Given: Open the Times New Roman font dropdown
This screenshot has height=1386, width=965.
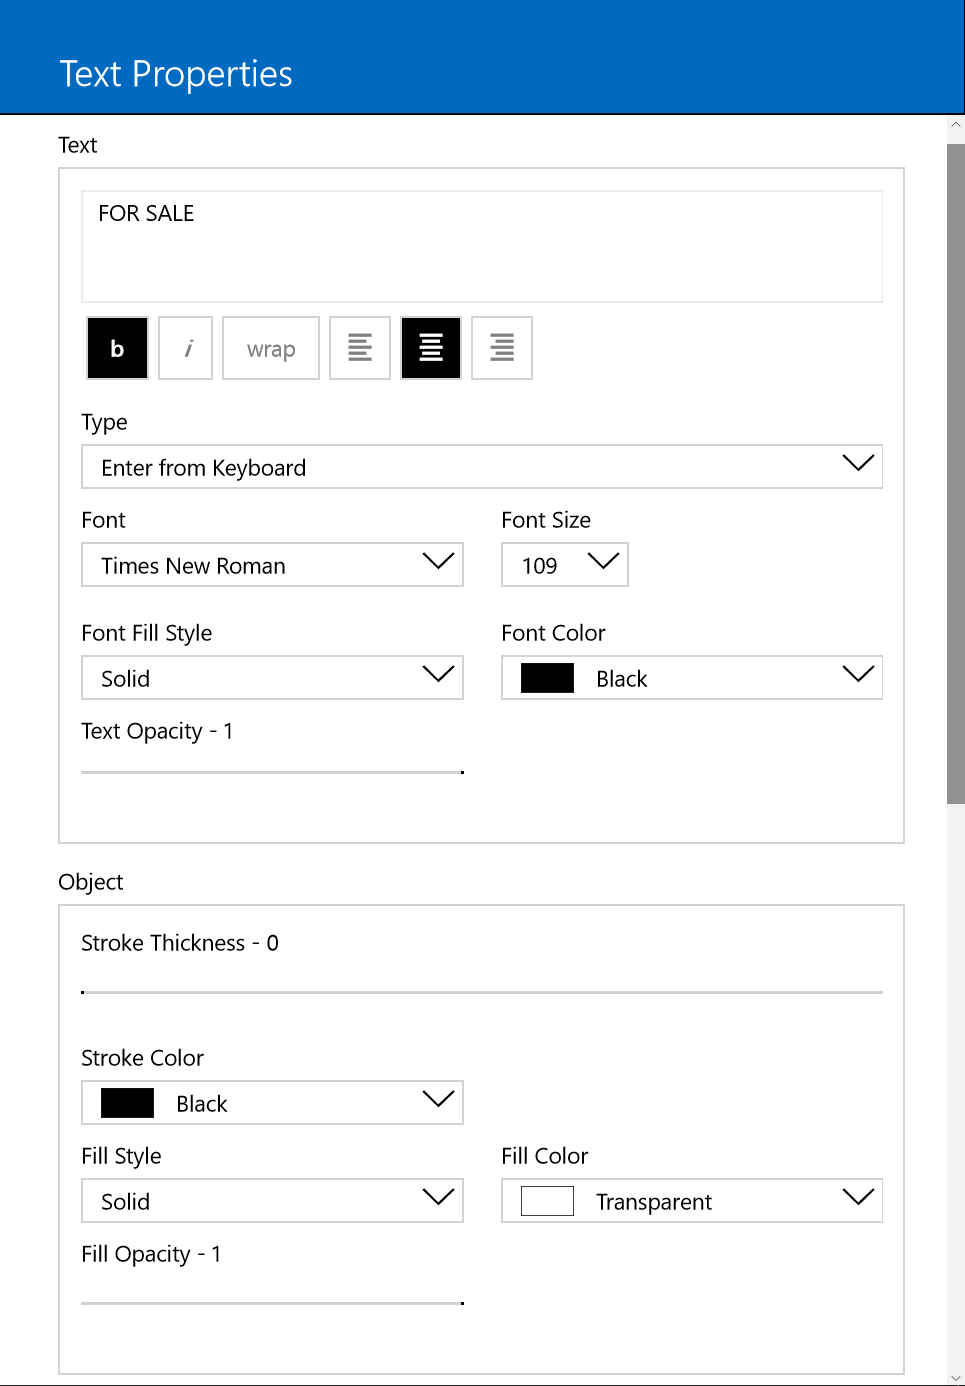Looking at the screenshot, I should point(272,565).
